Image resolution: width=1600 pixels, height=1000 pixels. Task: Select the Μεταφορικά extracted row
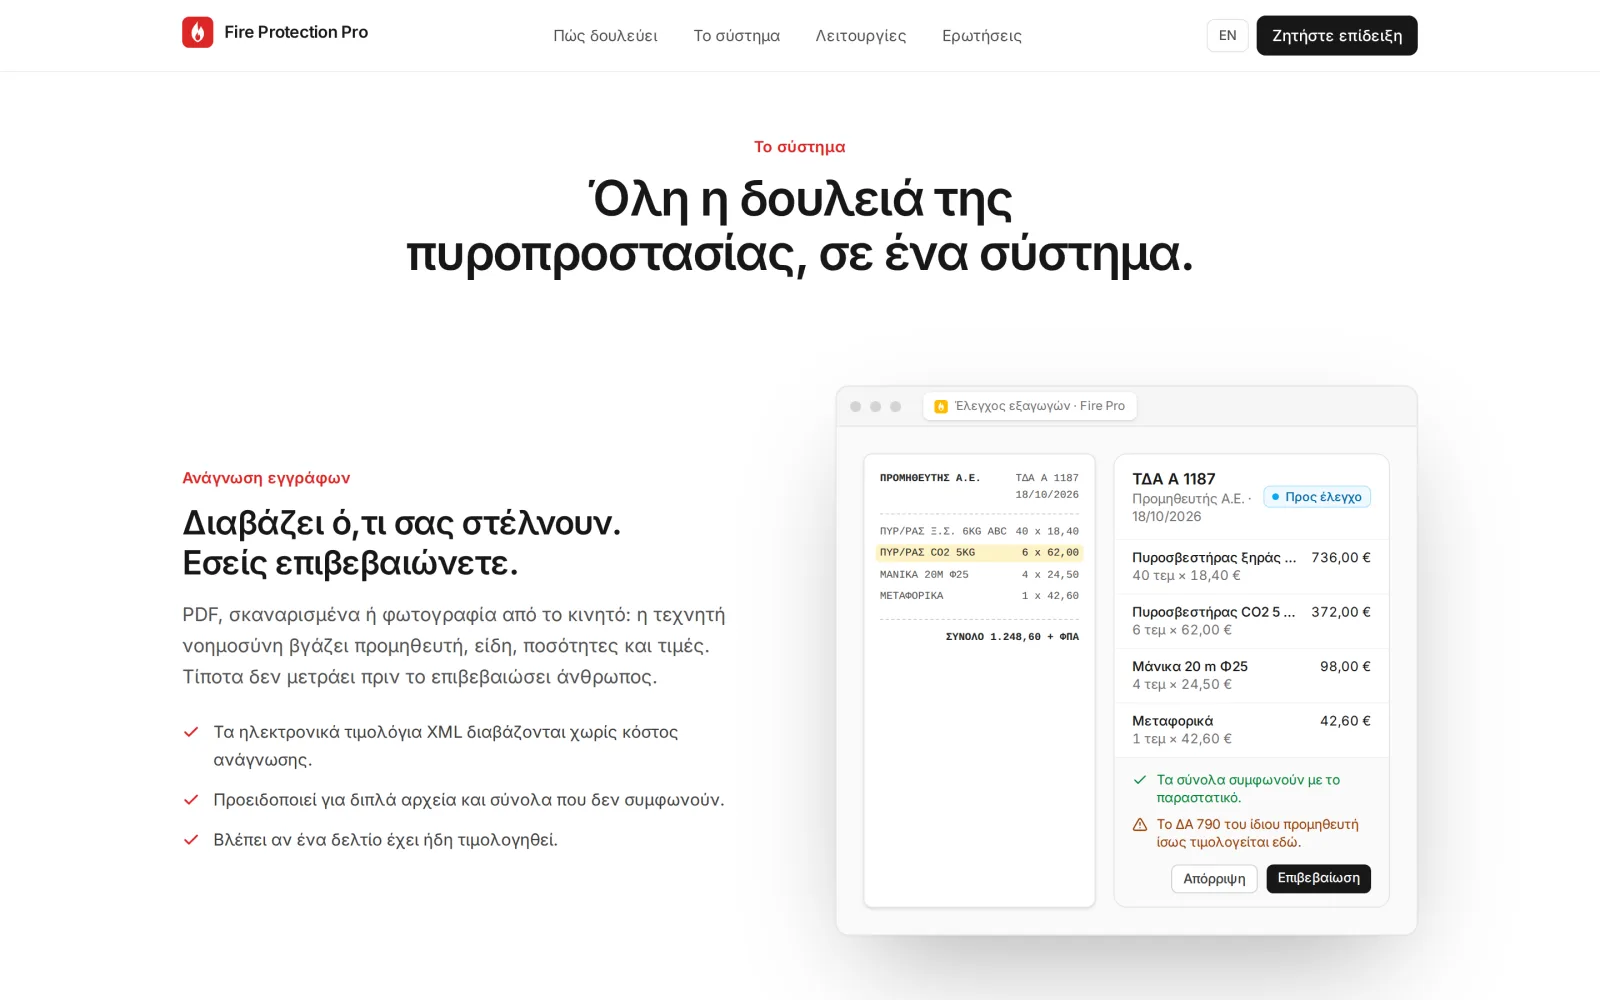tap(1251, 730)
